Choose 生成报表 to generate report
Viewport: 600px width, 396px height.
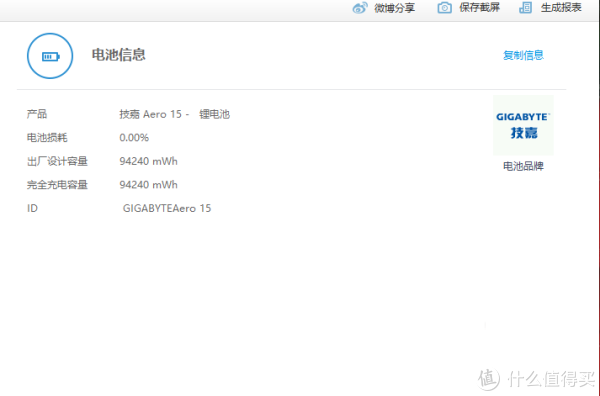coord(561,7)
